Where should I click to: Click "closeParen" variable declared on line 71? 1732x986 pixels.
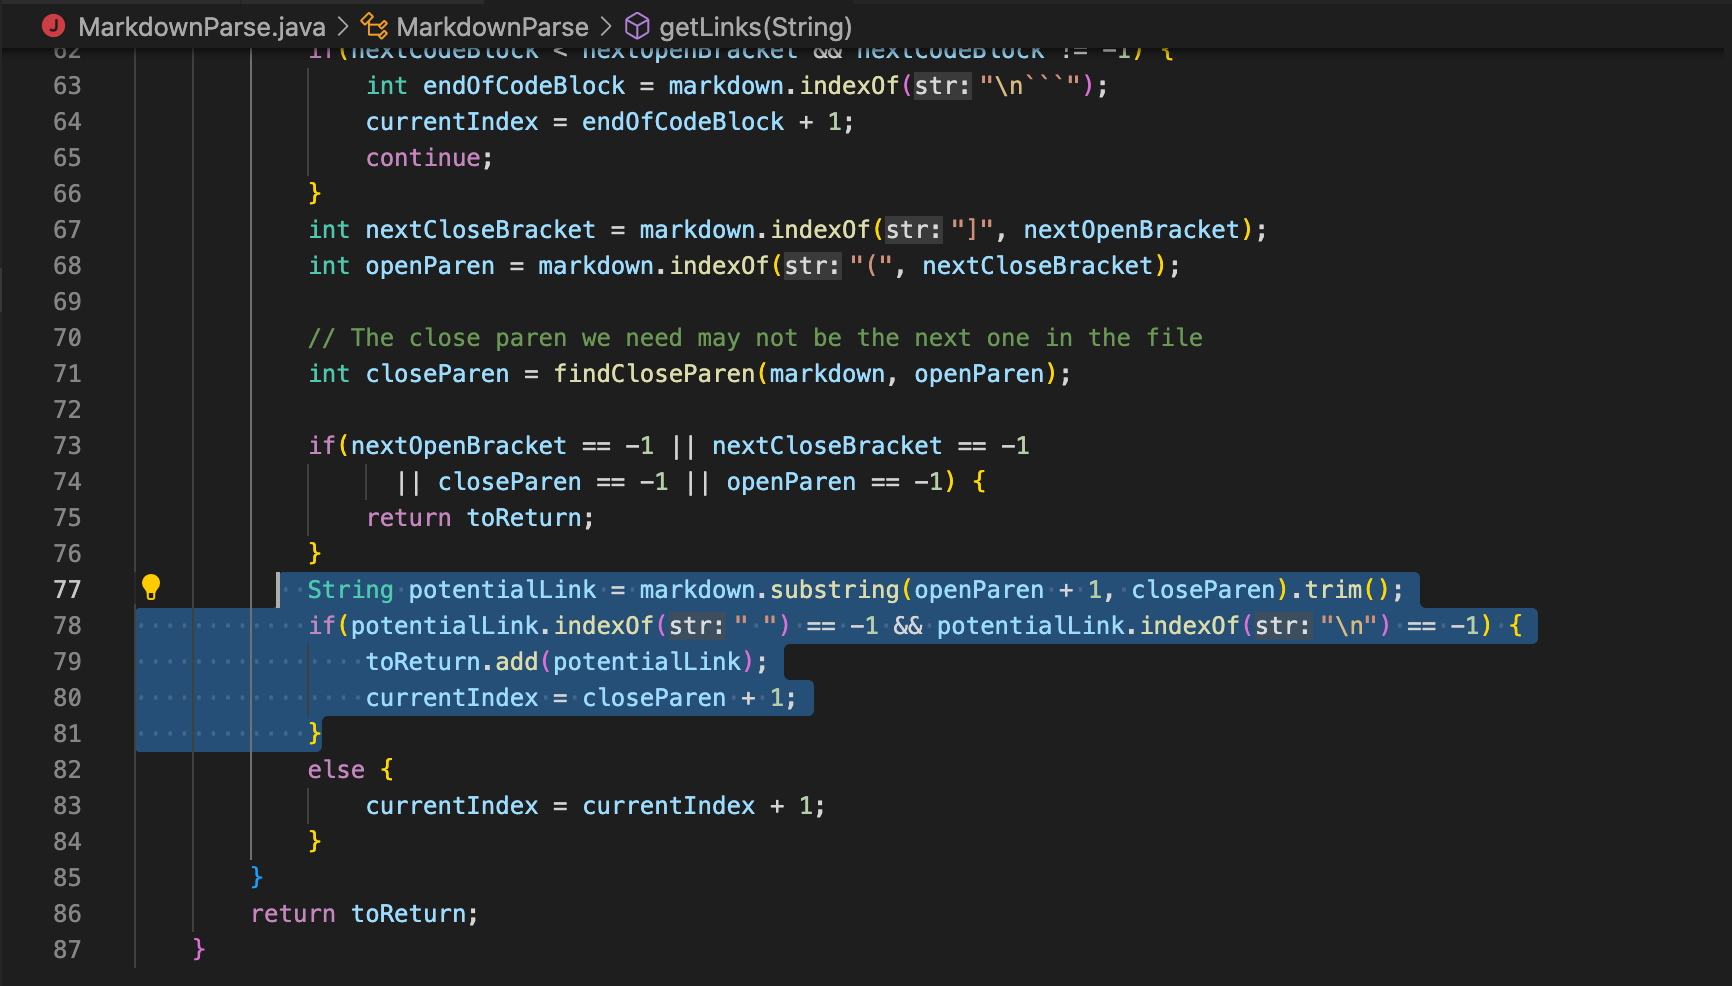(438, 374)
